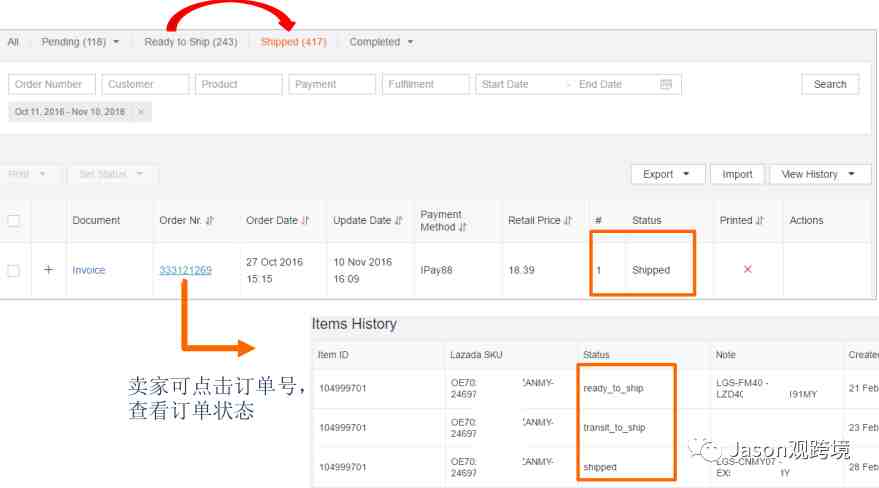
Task: Click the Note column header in Items History
Action: coord(725,355)
